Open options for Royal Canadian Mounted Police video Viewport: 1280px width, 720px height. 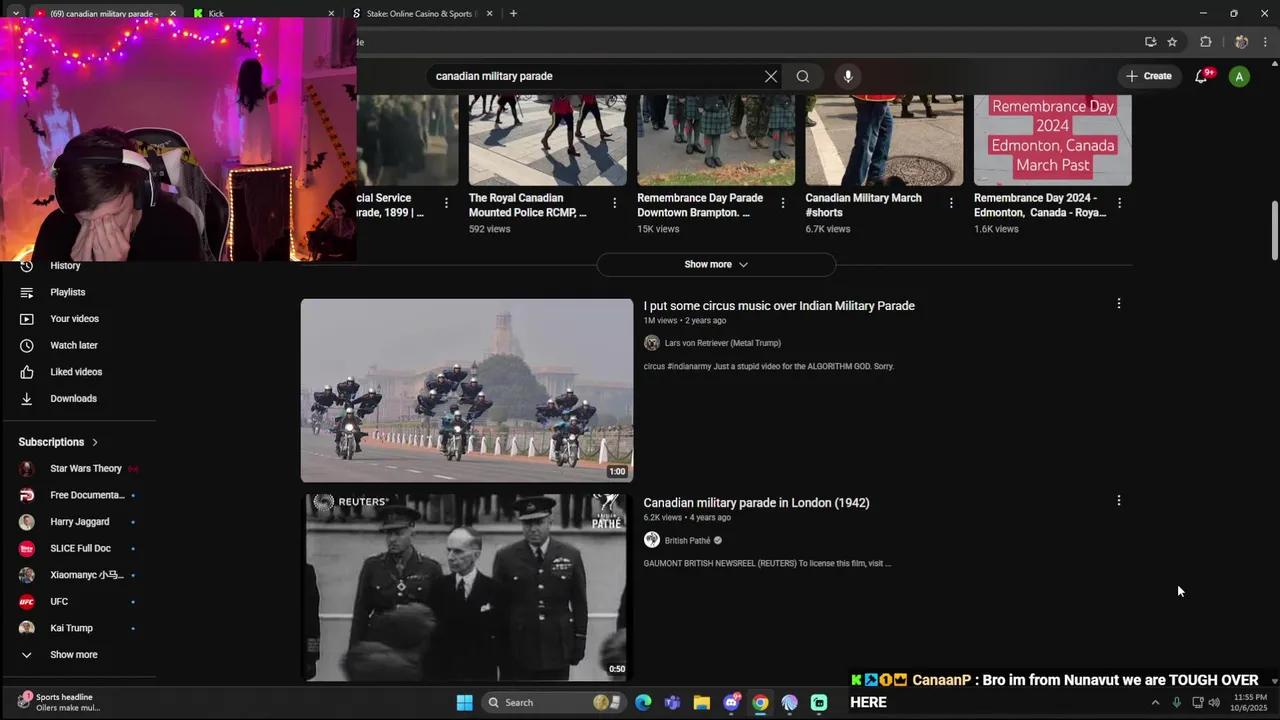(x=614, y=203)
